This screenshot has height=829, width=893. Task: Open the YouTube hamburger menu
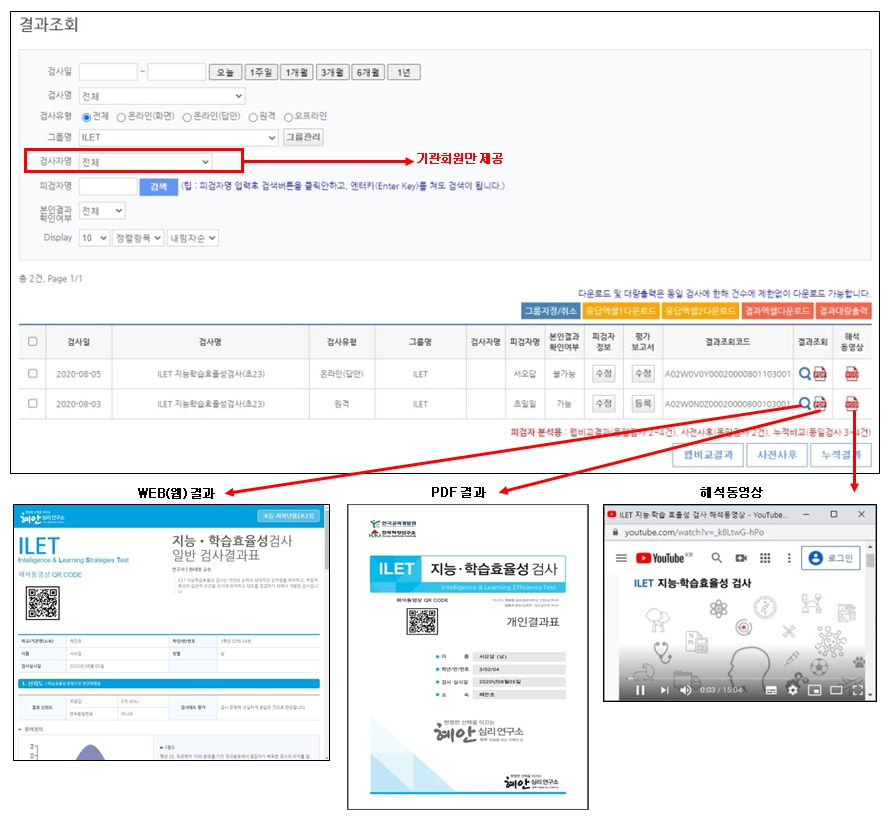click(x=621, y=557)
